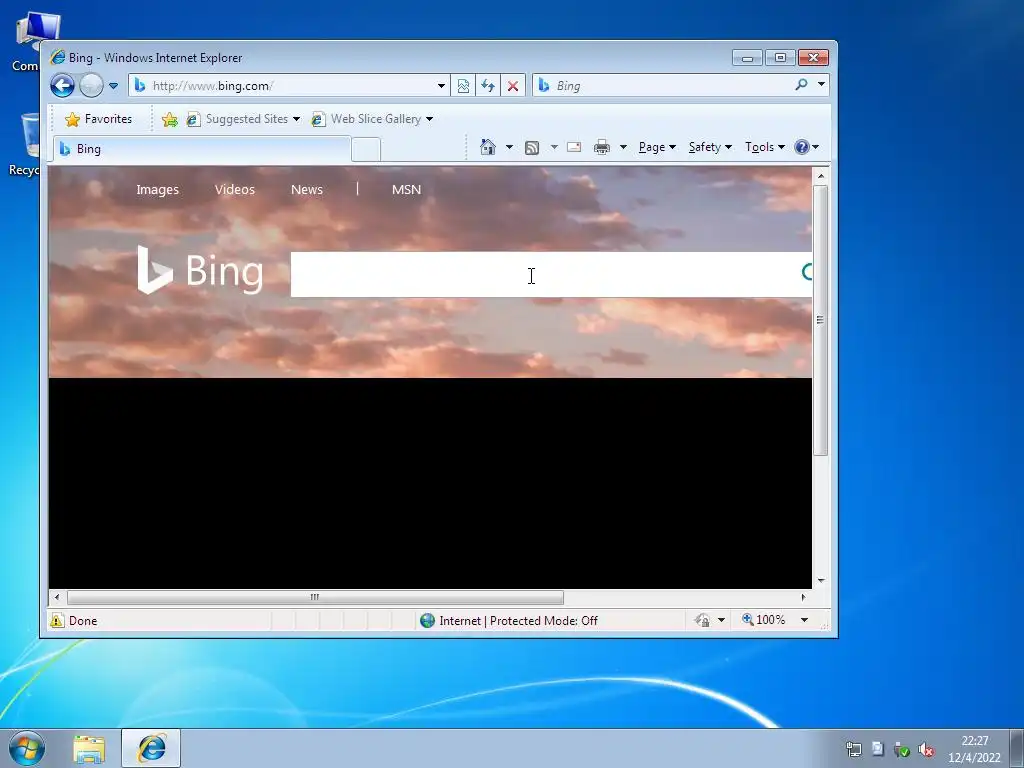Click the Bing logo on the page
Viewport: 1024px width, 768px height.
coord(200,270)
